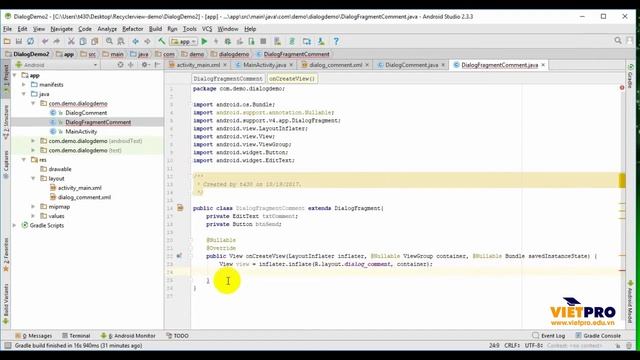Collapse the res folder
640x360 pixels.
[24, 160]
